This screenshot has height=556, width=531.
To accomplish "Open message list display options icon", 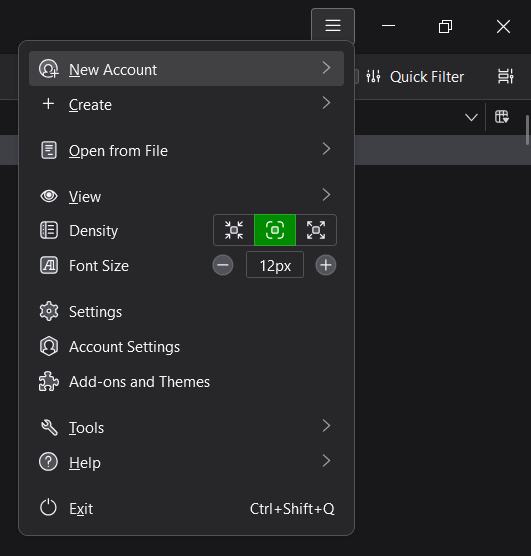I will (x=505, y=76).
